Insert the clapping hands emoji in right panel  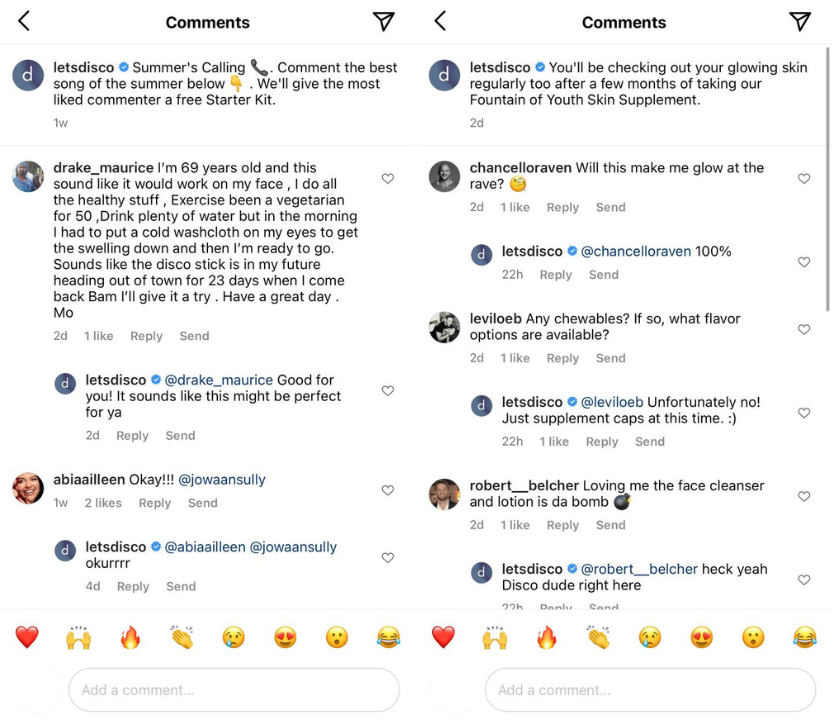pos(598,637)
